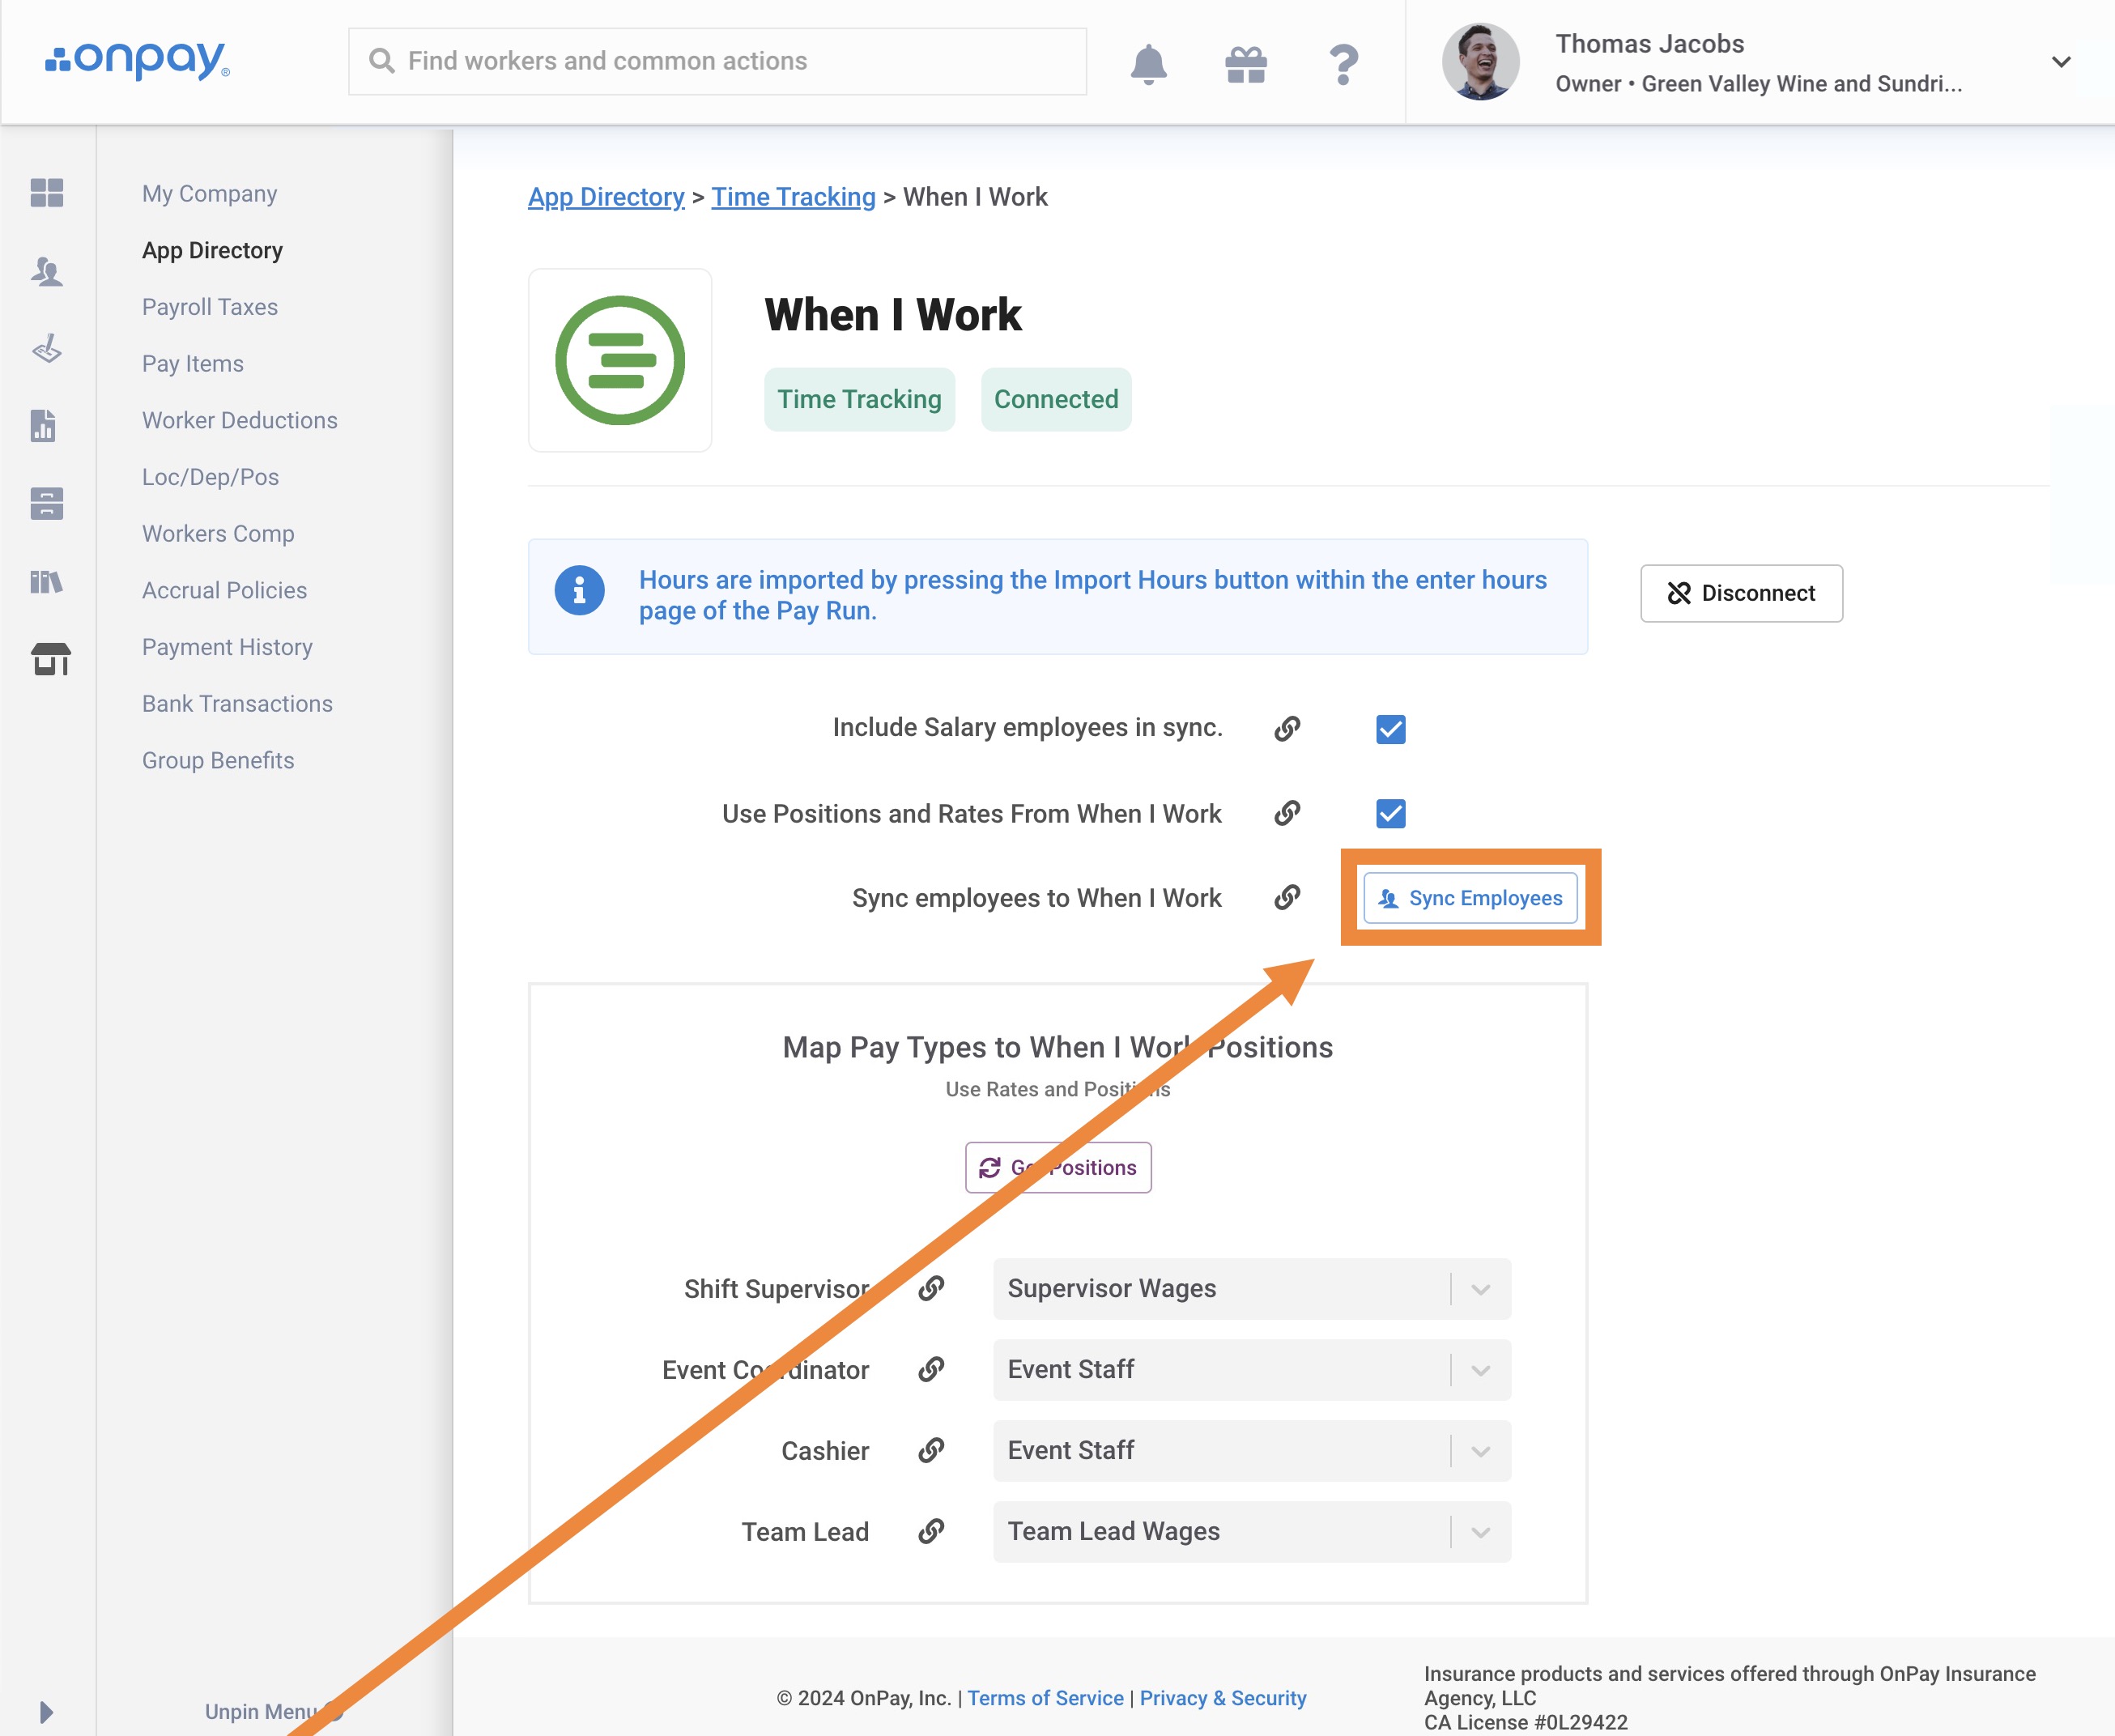Focus the Find workers search field
Viewport: 2115px width, 1736px height.
click(717, 61)
